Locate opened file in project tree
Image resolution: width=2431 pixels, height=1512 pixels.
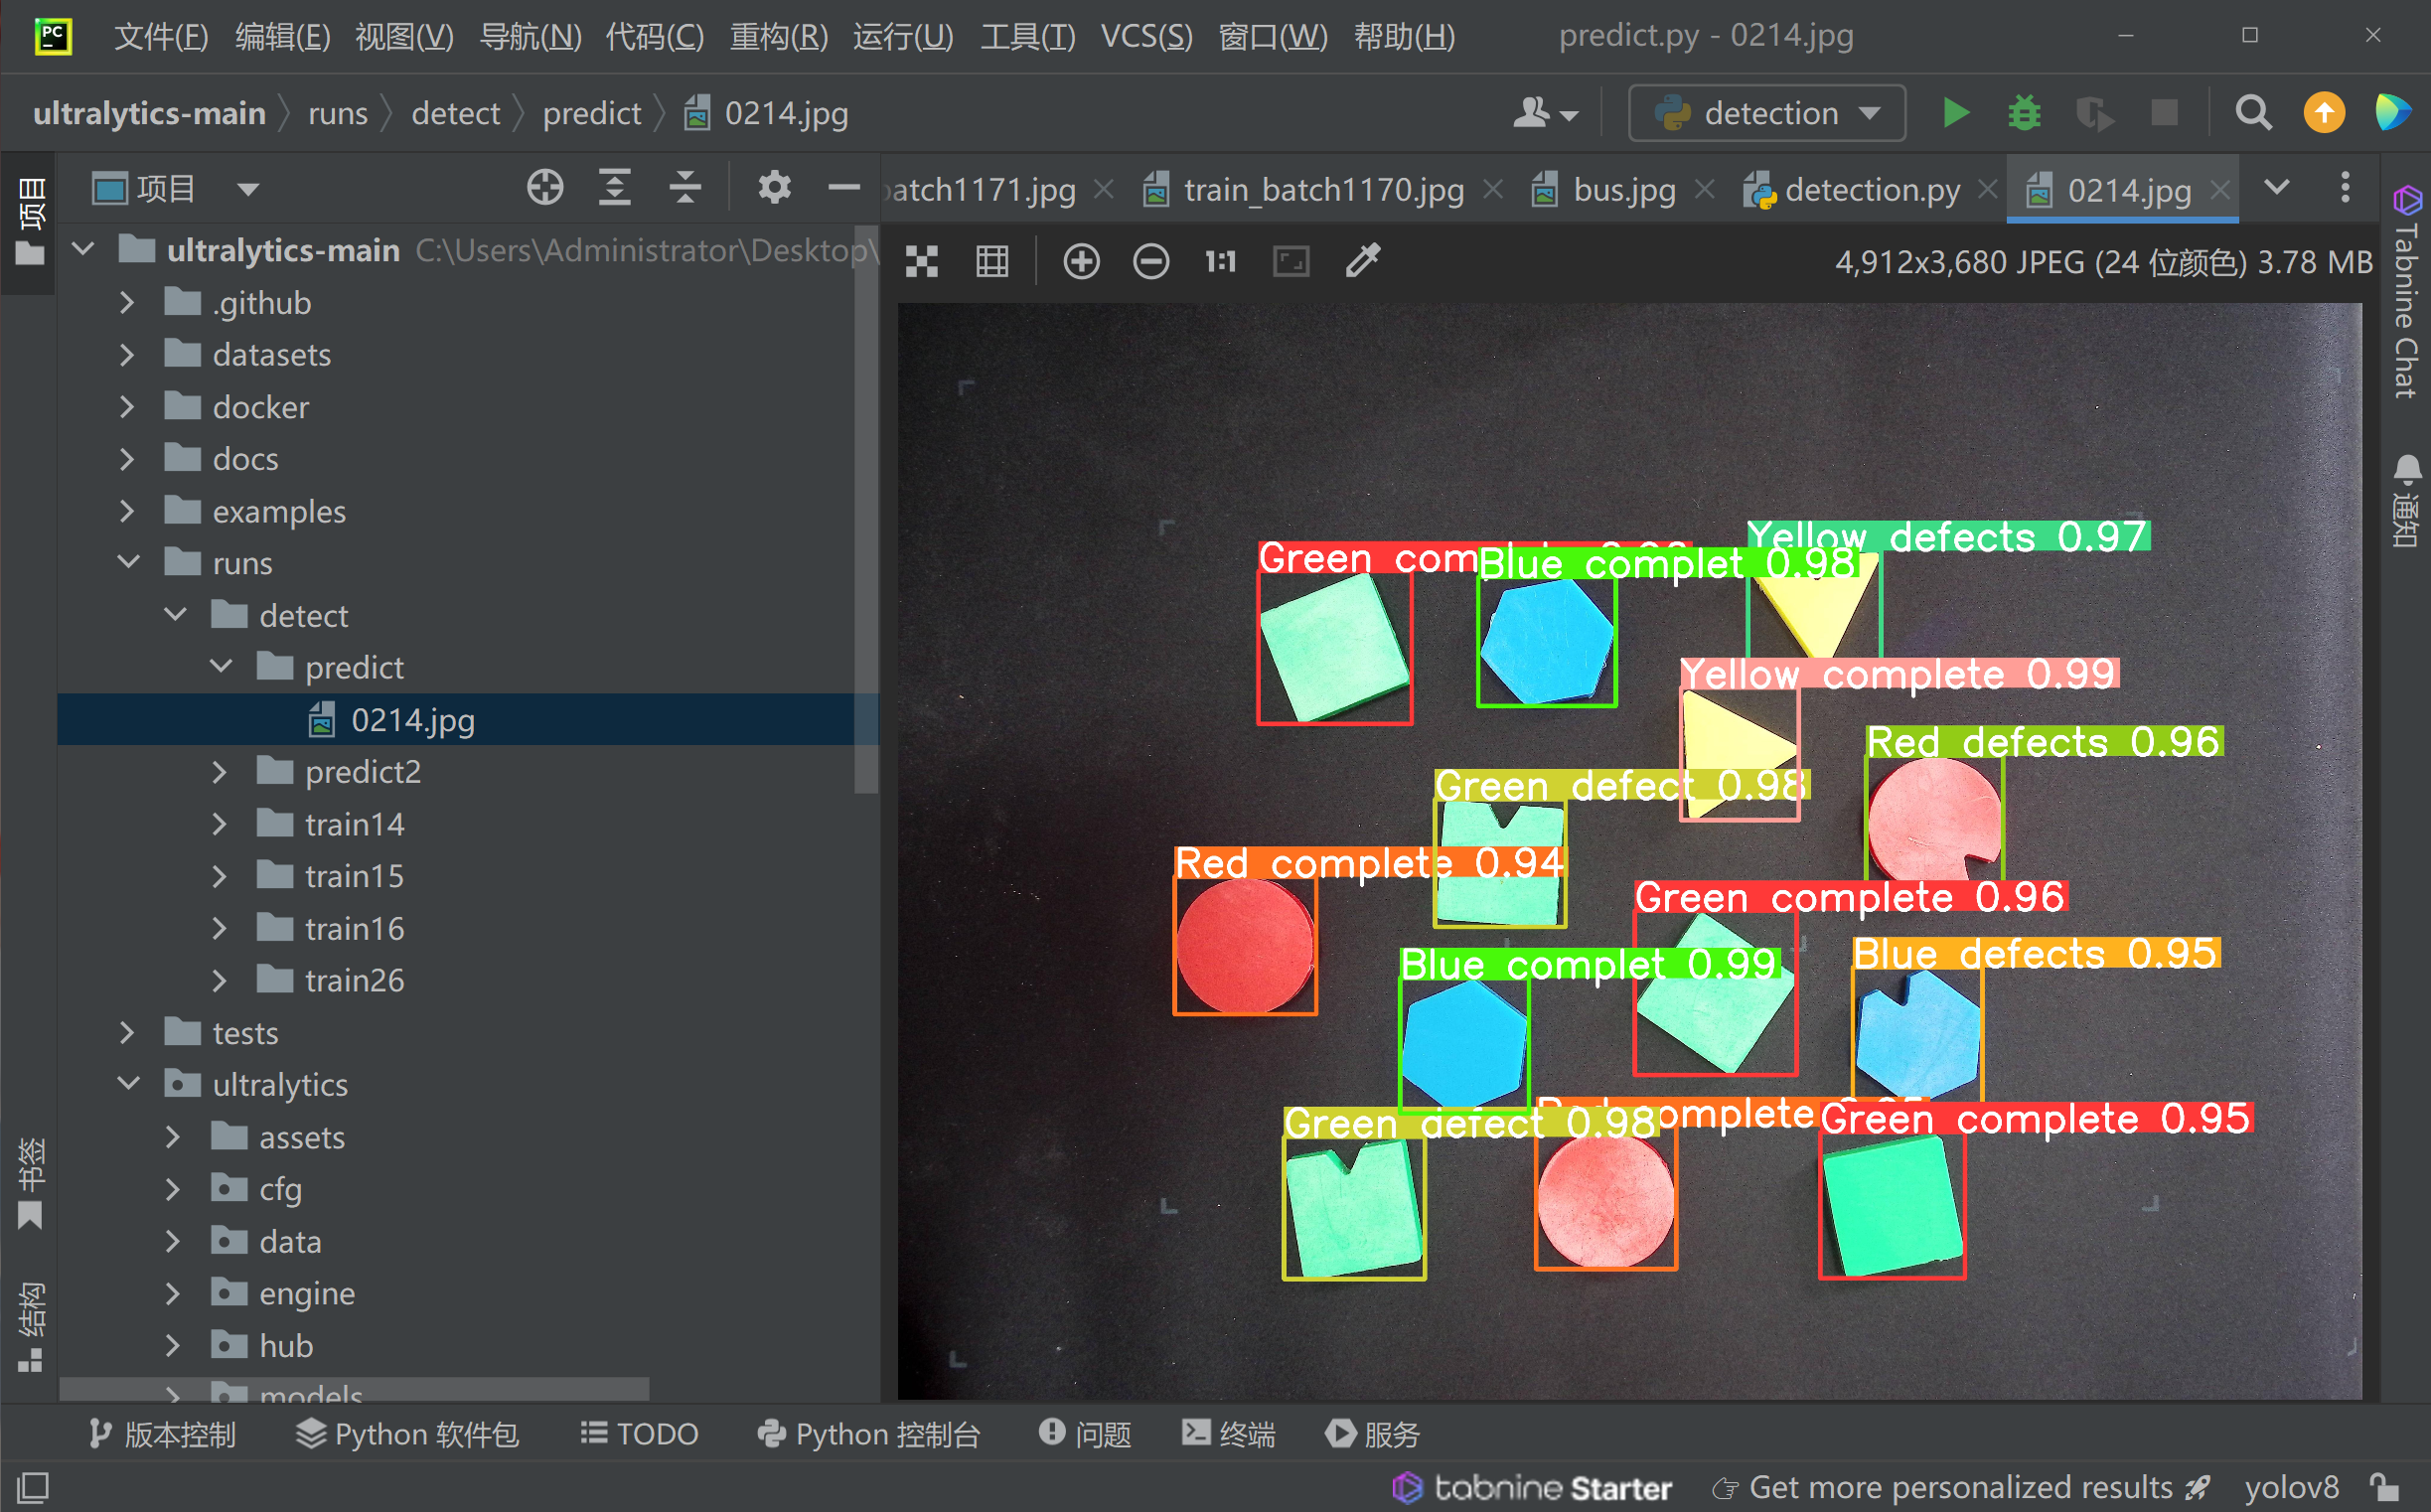[545, 188]
